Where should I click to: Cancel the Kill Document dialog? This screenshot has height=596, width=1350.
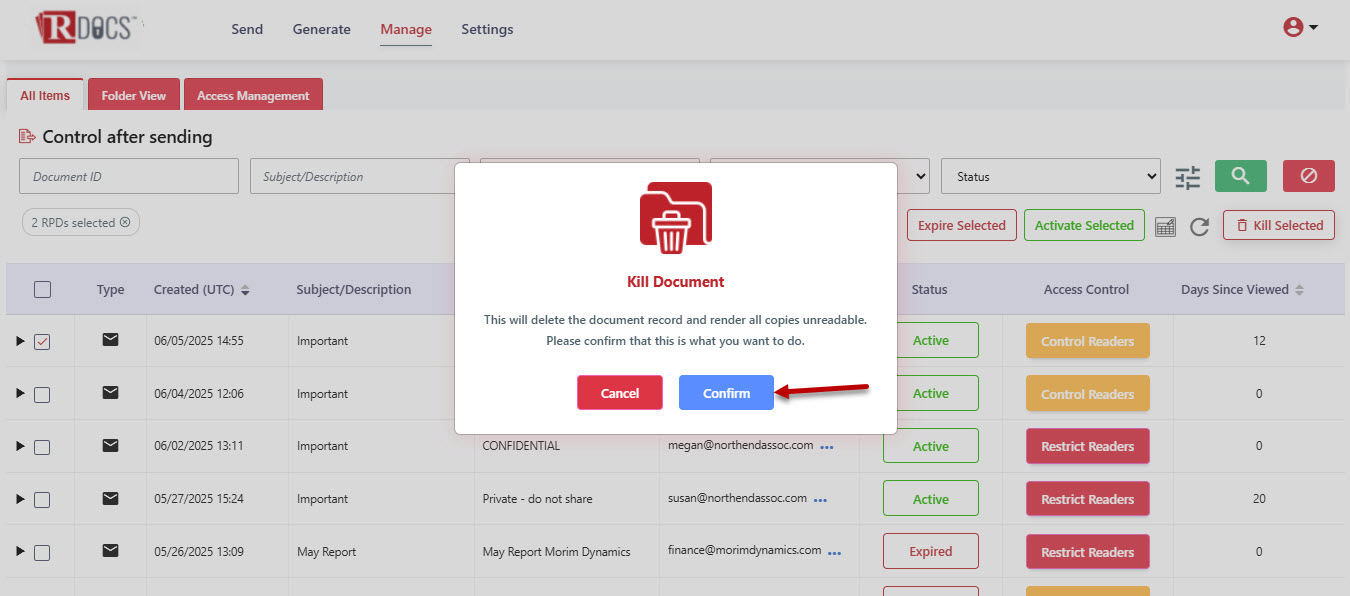[x=619, y=393]
